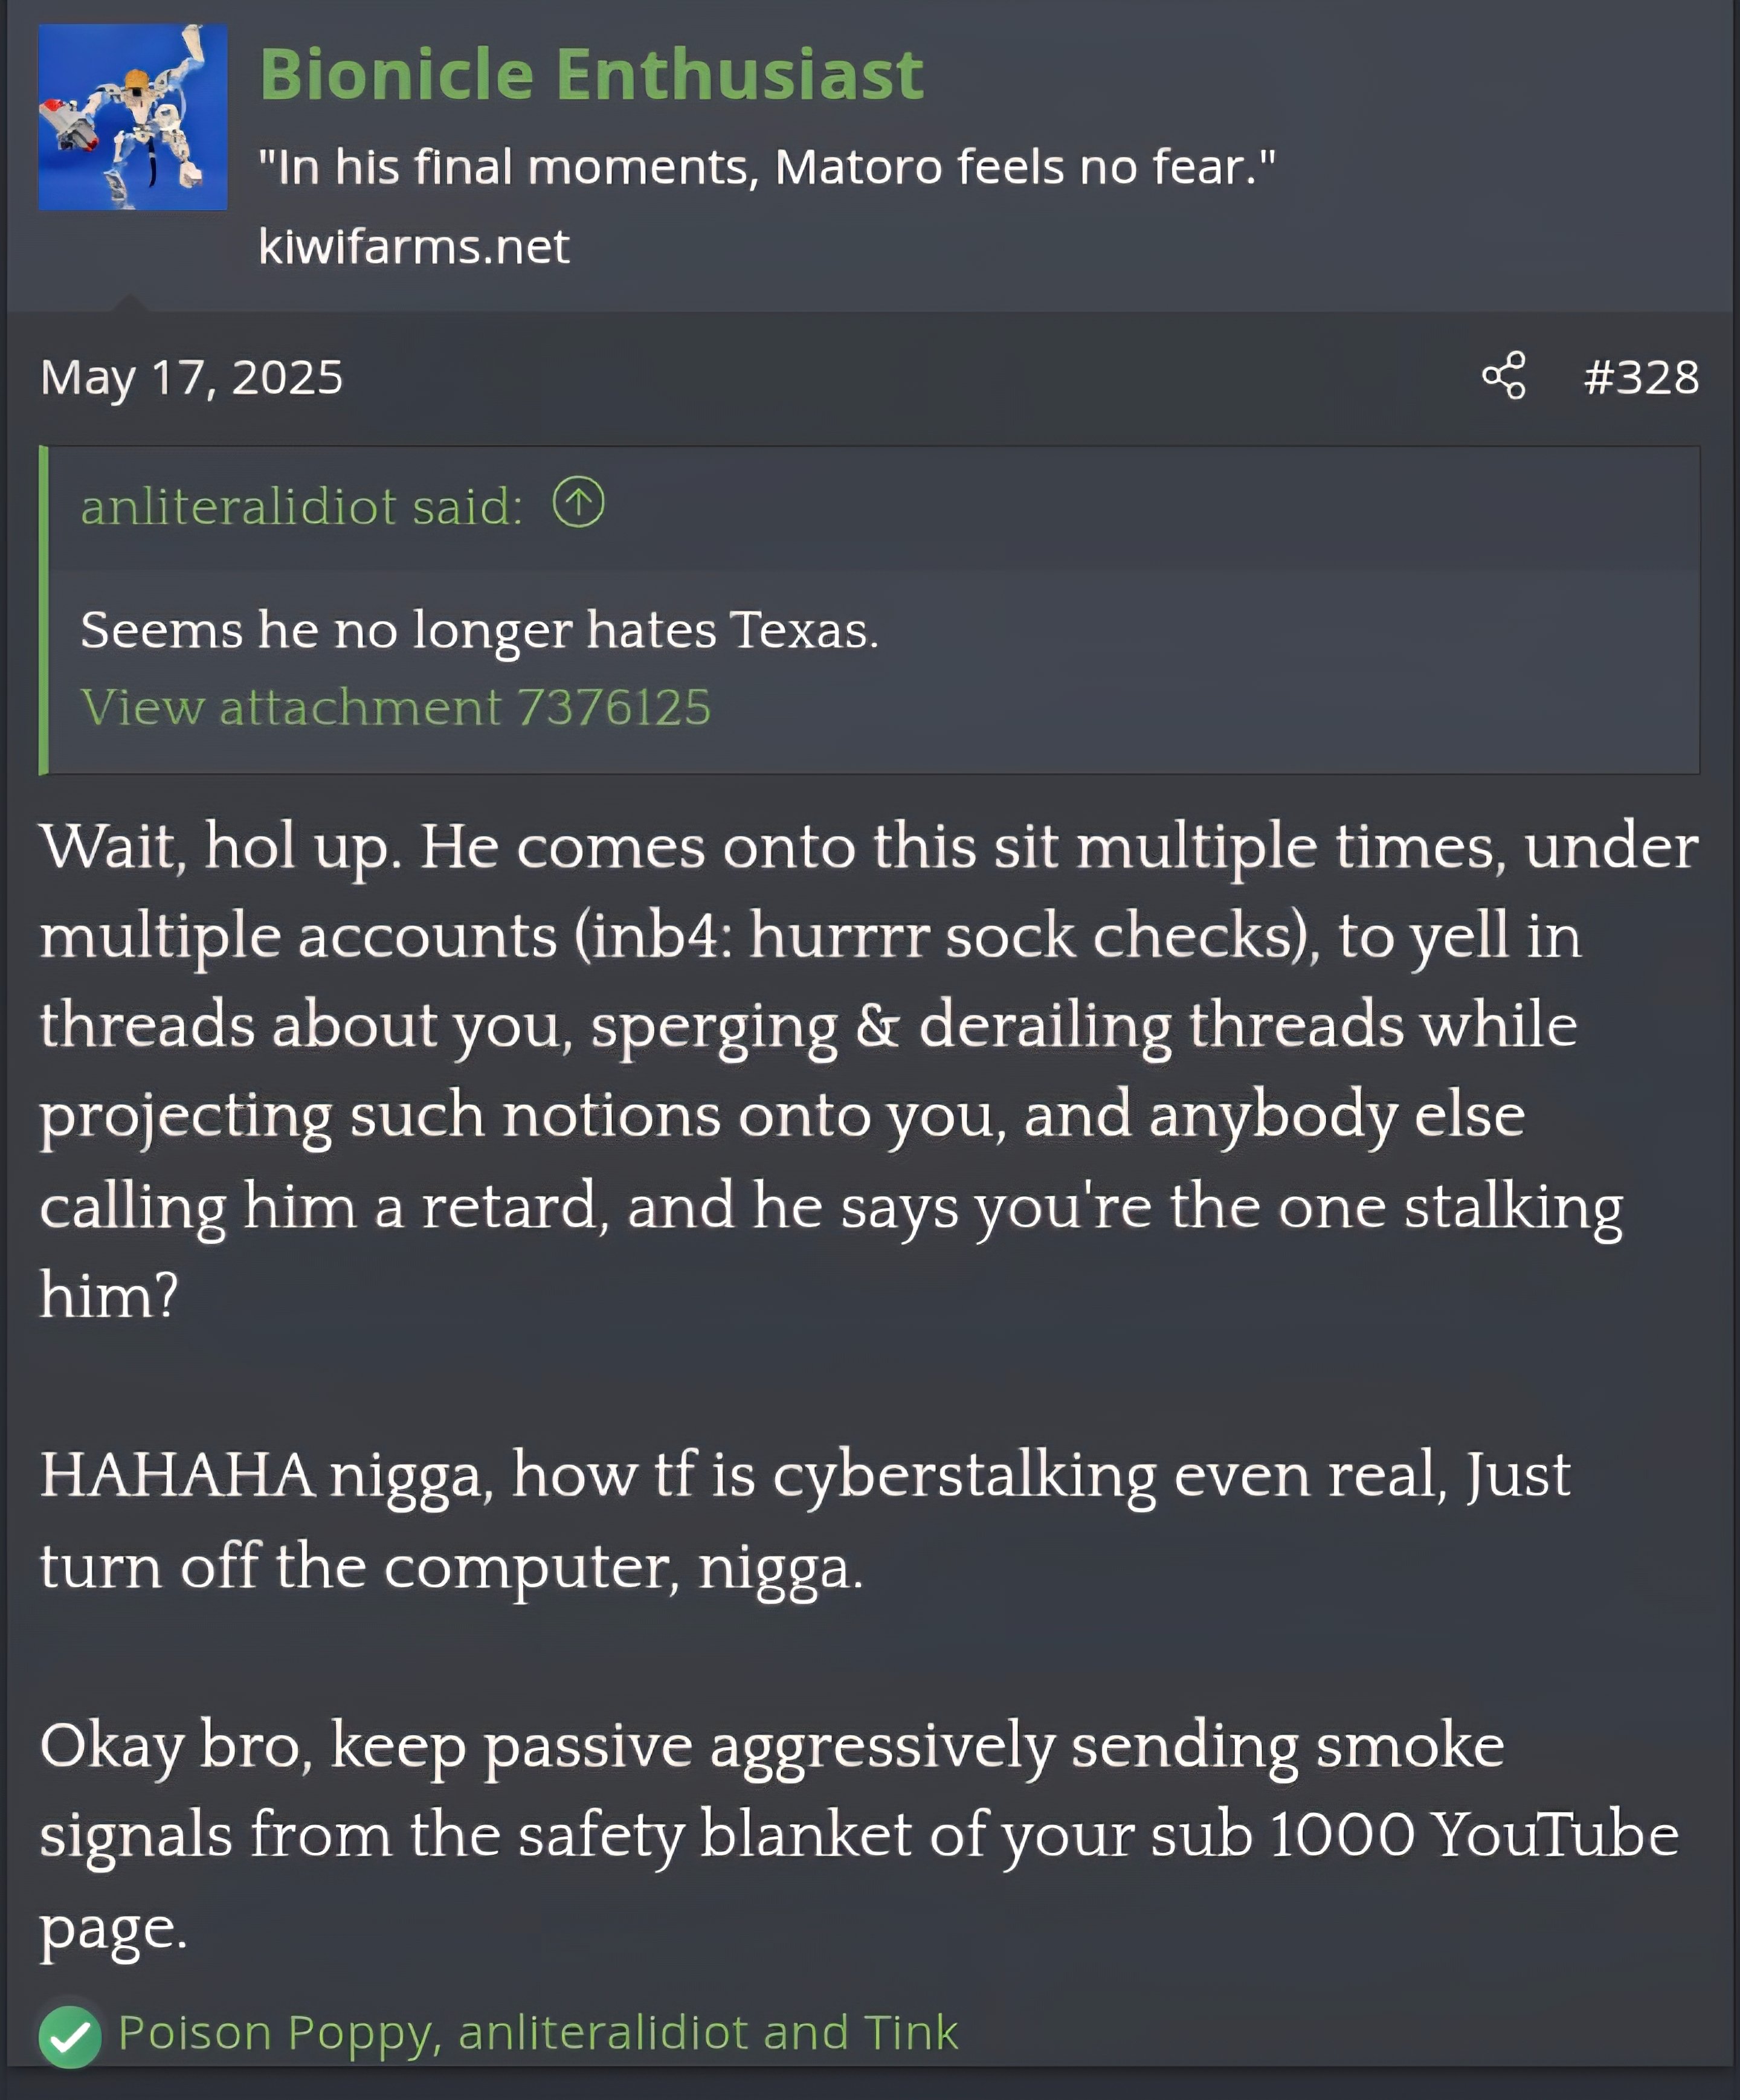
Task: Open the permalink for post #328
Action: click(x=1641, y=377)
